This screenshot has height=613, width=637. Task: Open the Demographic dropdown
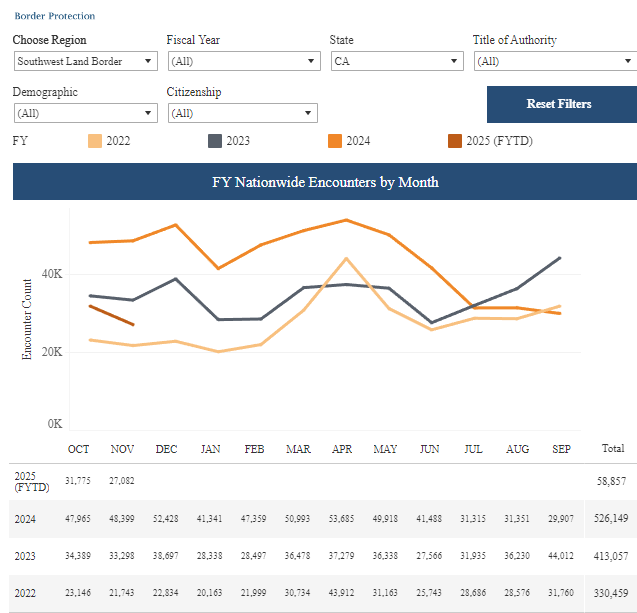[x=86, y=113]
